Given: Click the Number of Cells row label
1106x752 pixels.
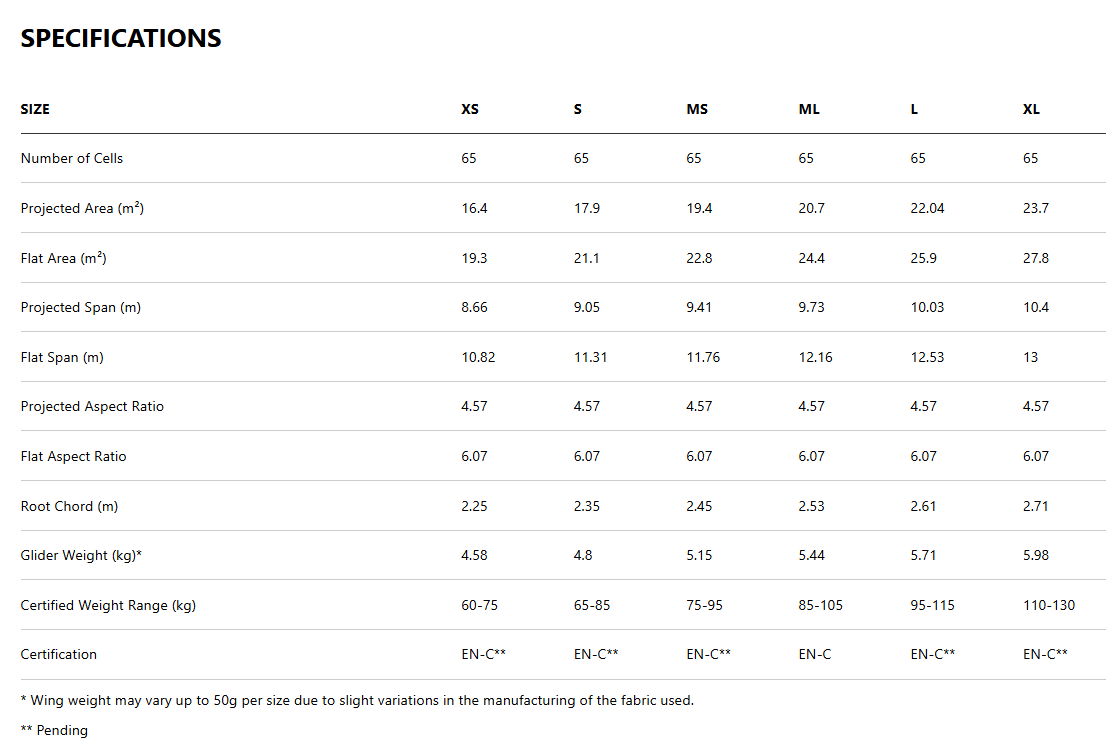Looking at the screenshot, I should pyautogui.click(x=72, y=158).
